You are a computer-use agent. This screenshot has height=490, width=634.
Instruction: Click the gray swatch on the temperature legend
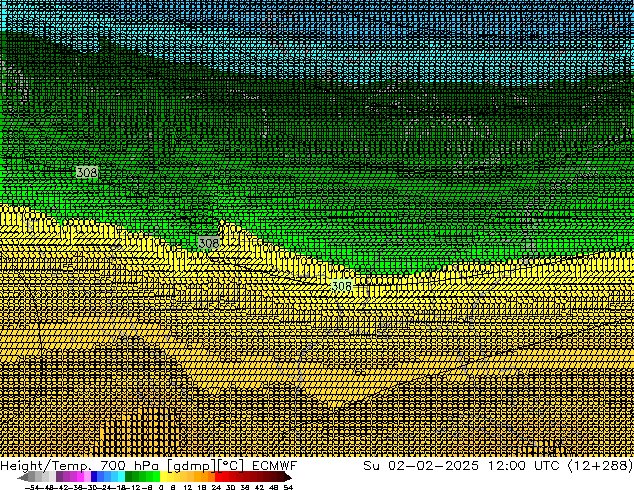pyautogui.click(x=31, y=477)
